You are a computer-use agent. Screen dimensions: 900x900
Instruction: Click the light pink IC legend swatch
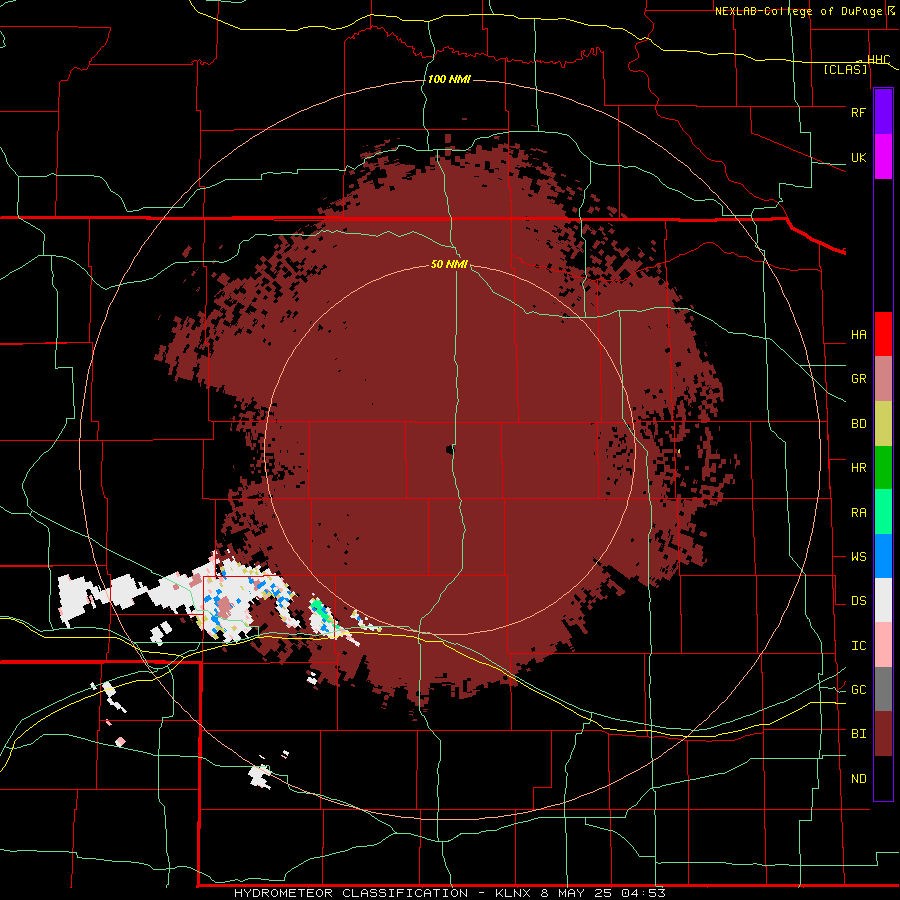[x=883, y=645]
